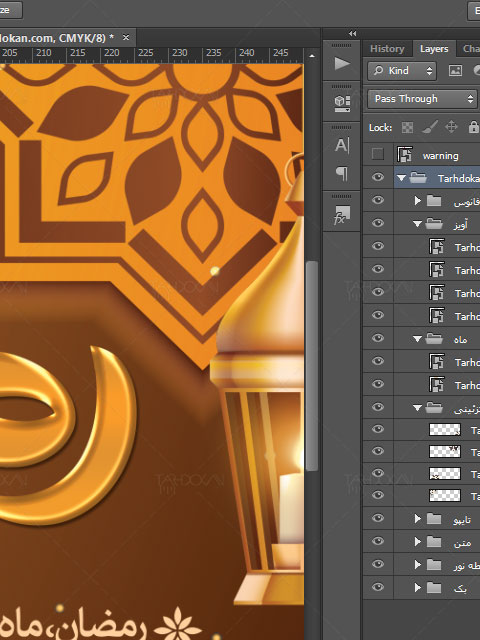Select the آویز group name
Image resolution: width=480 pixels, height=640 pixels.
tap(460, 224)
